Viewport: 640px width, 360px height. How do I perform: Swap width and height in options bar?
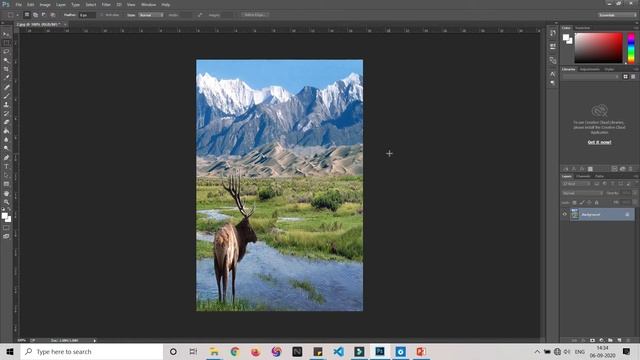point(200,15)
